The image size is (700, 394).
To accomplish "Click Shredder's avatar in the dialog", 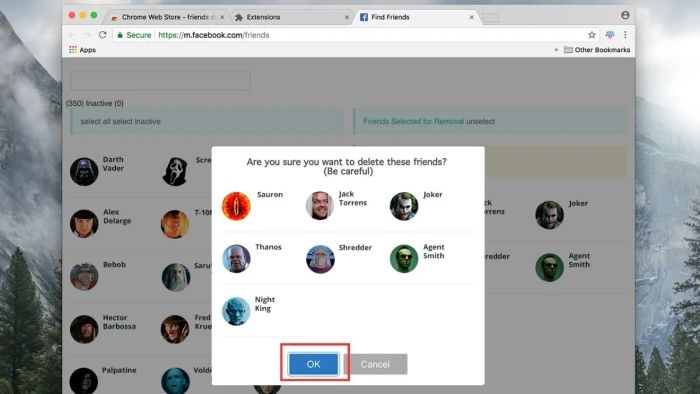I will [320, 259].
